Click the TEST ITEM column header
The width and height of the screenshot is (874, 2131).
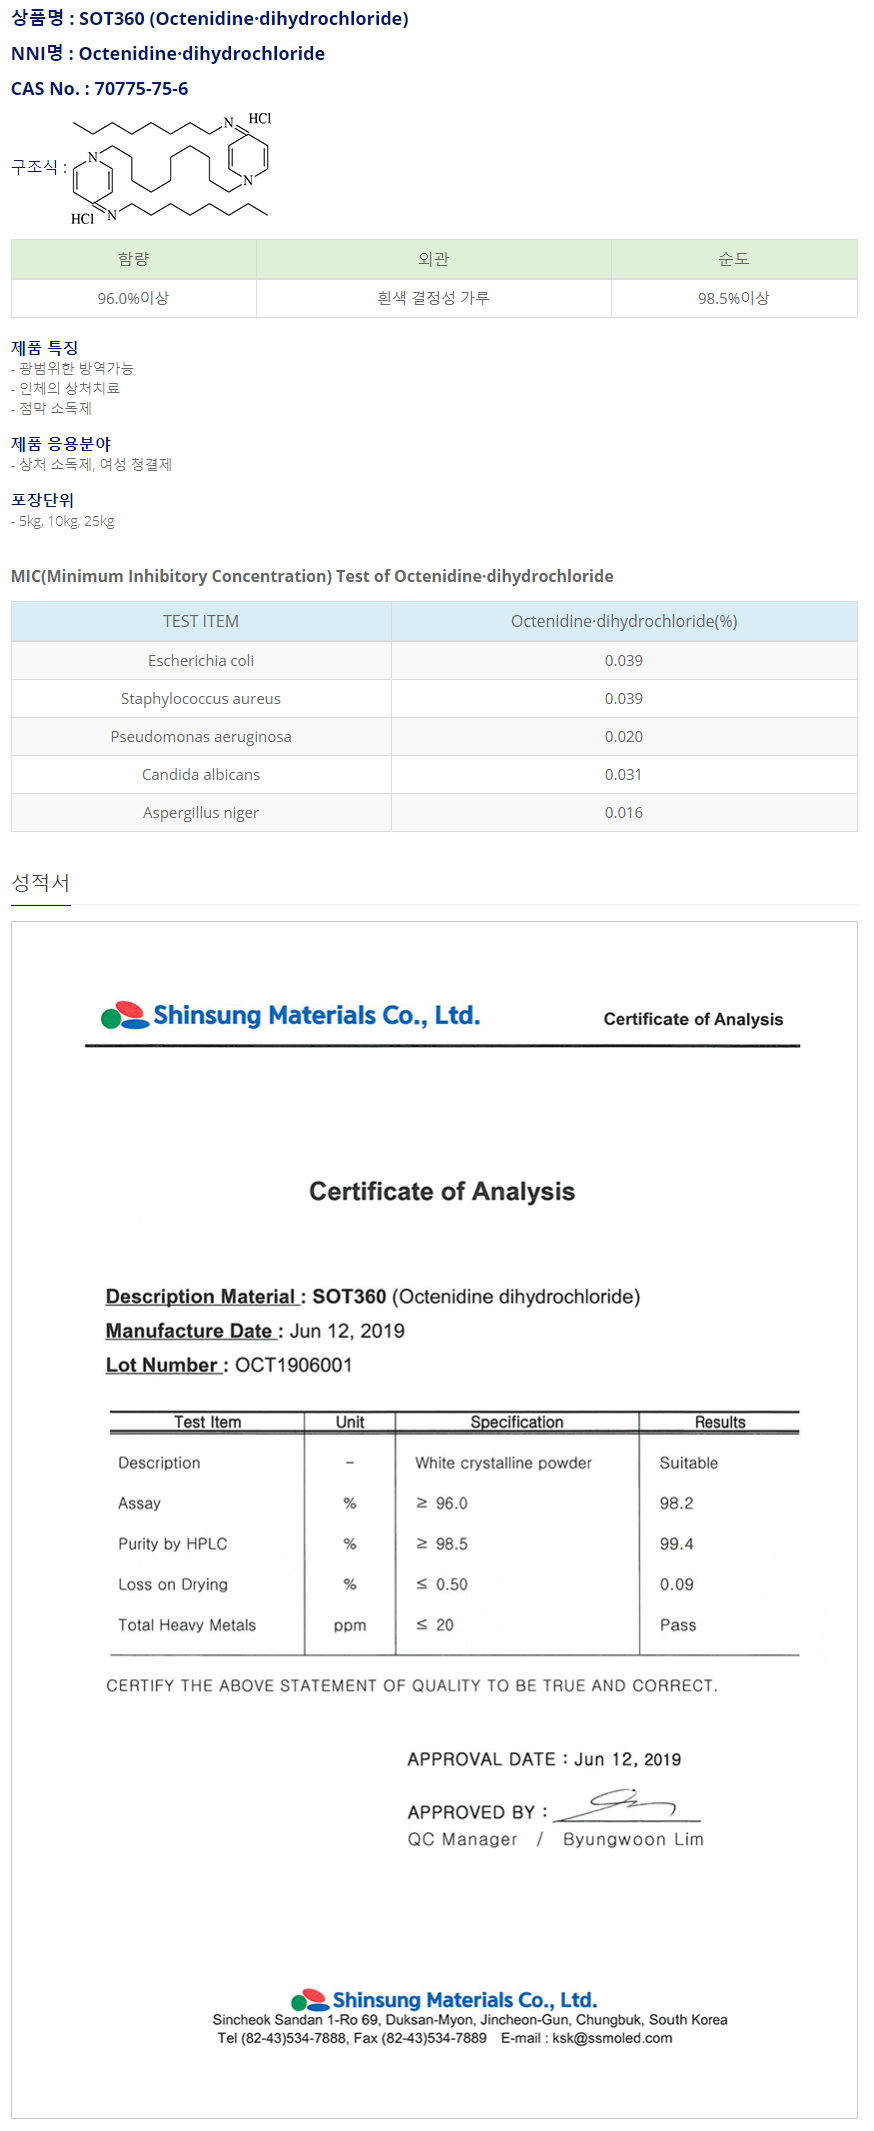pos(201,621)
